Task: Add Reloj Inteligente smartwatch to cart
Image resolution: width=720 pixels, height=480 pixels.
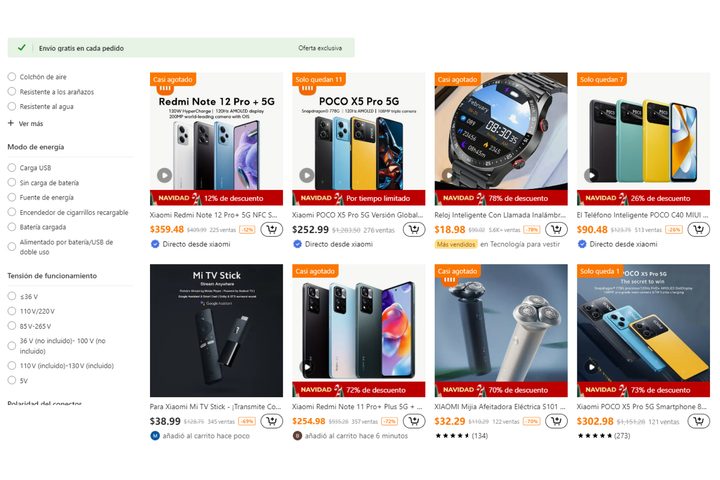Action: point(555,230)
